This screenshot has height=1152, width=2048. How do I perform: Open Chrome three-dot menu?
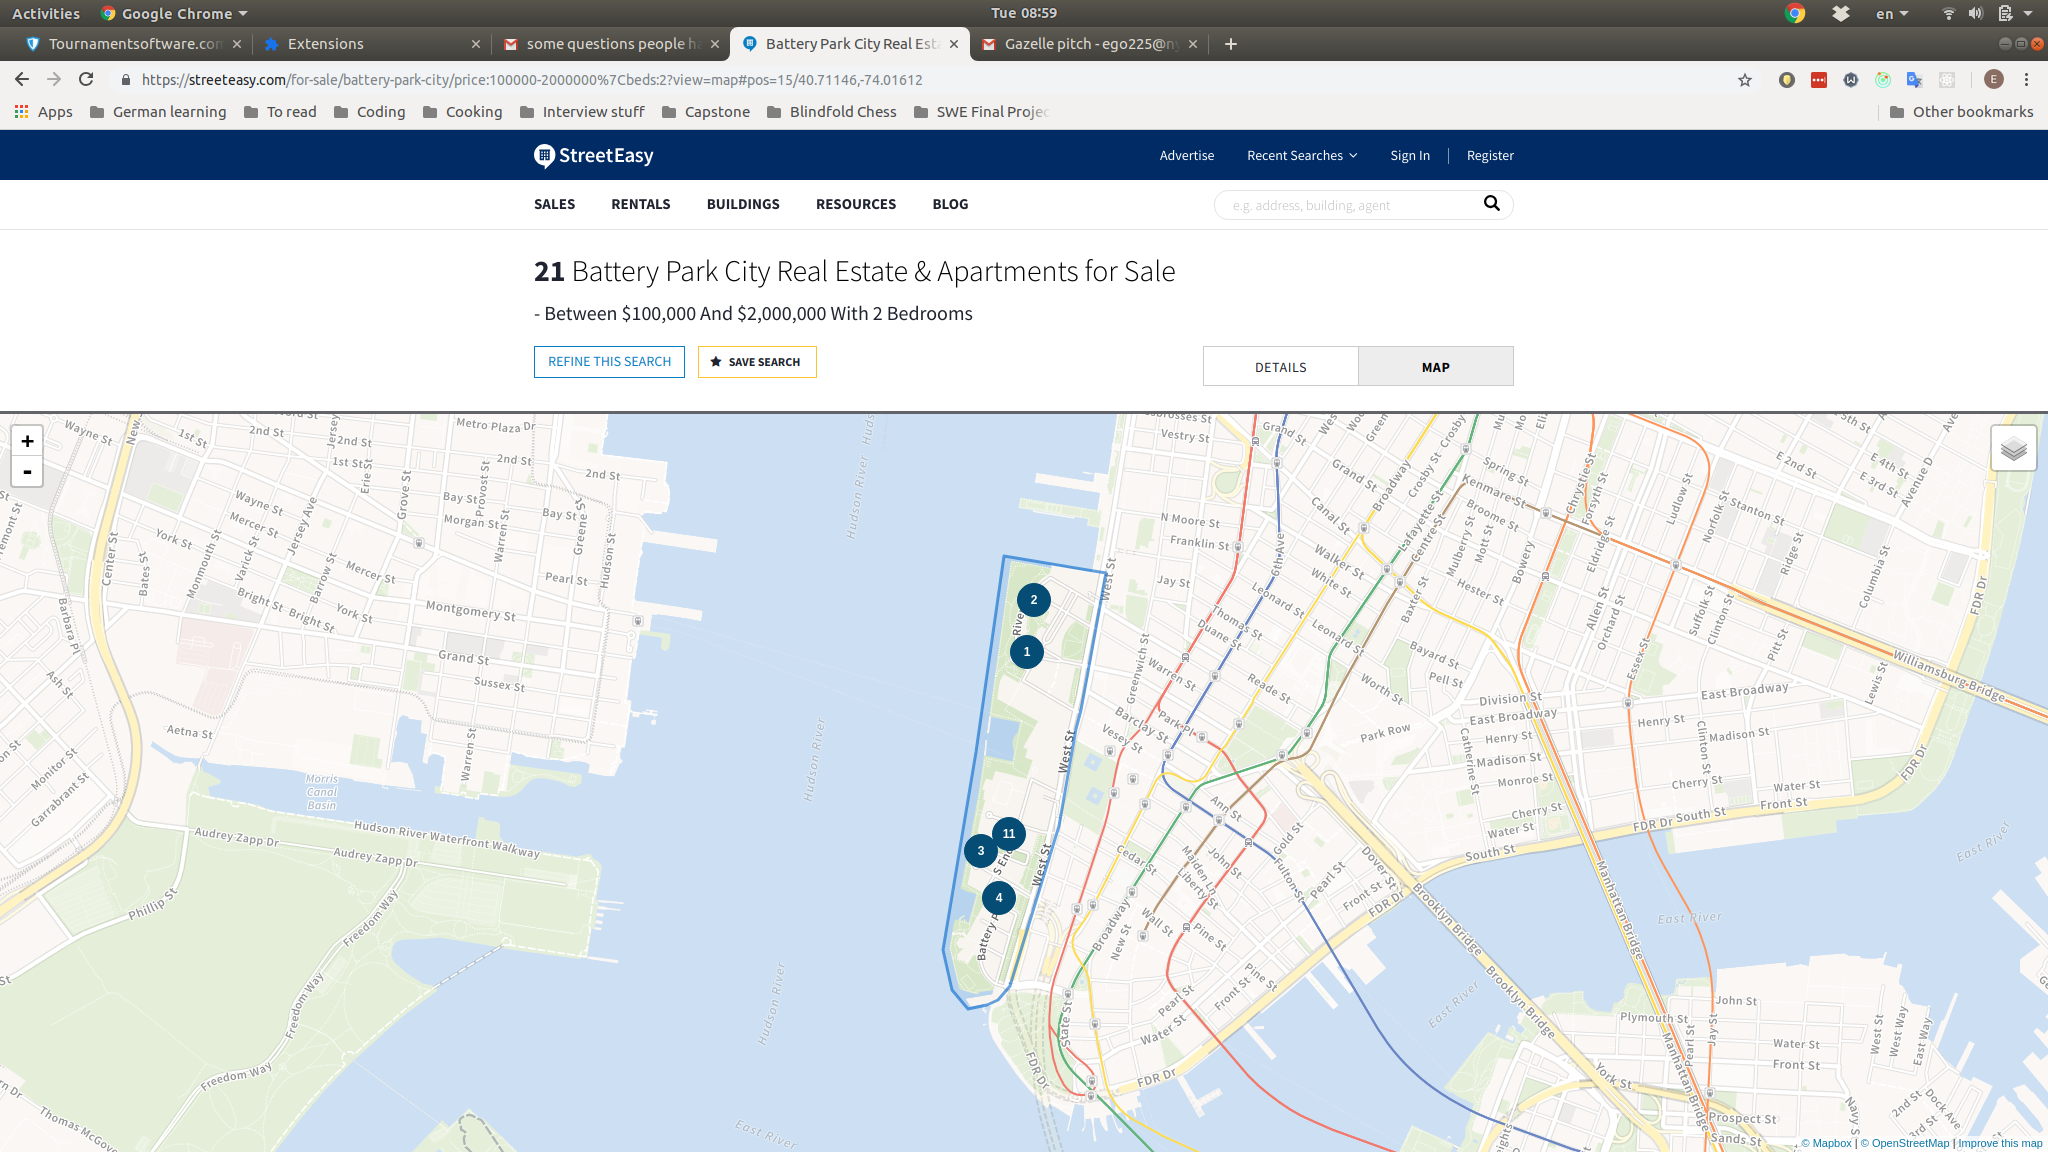click(x=2026, y=80)
